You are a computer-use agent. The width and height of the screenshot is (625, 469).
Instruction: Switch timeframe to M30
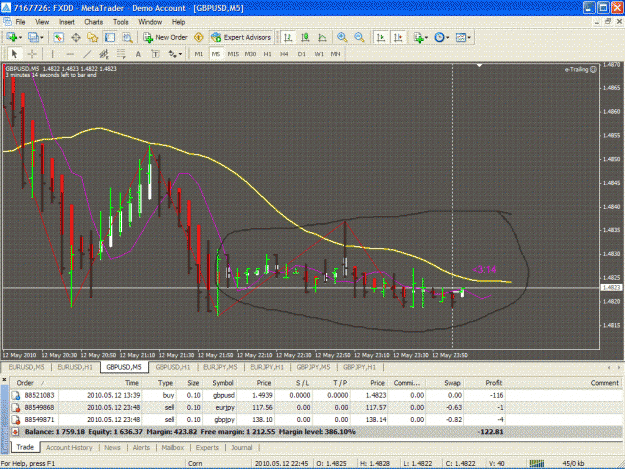(x=250, y=54)
